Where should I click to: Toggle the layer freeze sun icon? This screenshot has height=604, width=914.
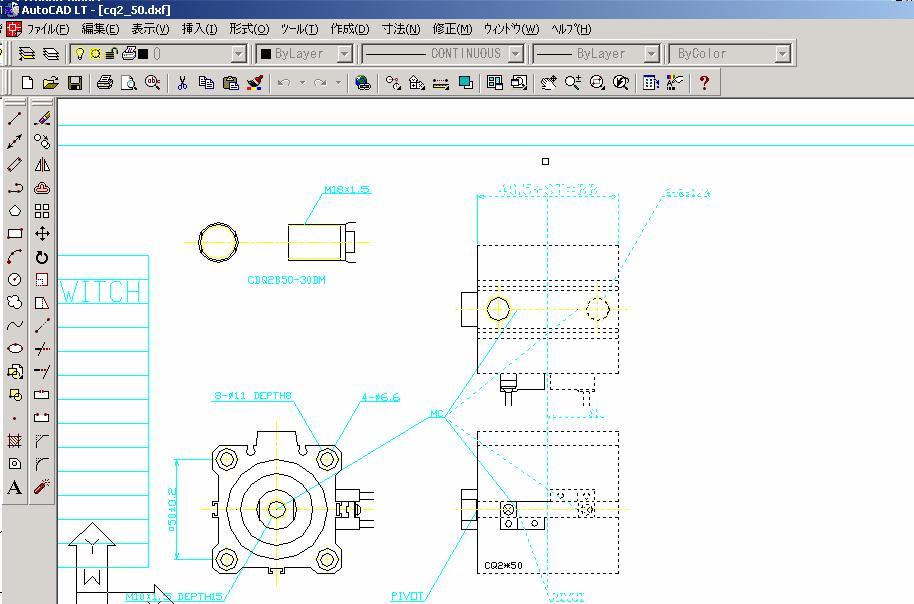click(95, 54)
